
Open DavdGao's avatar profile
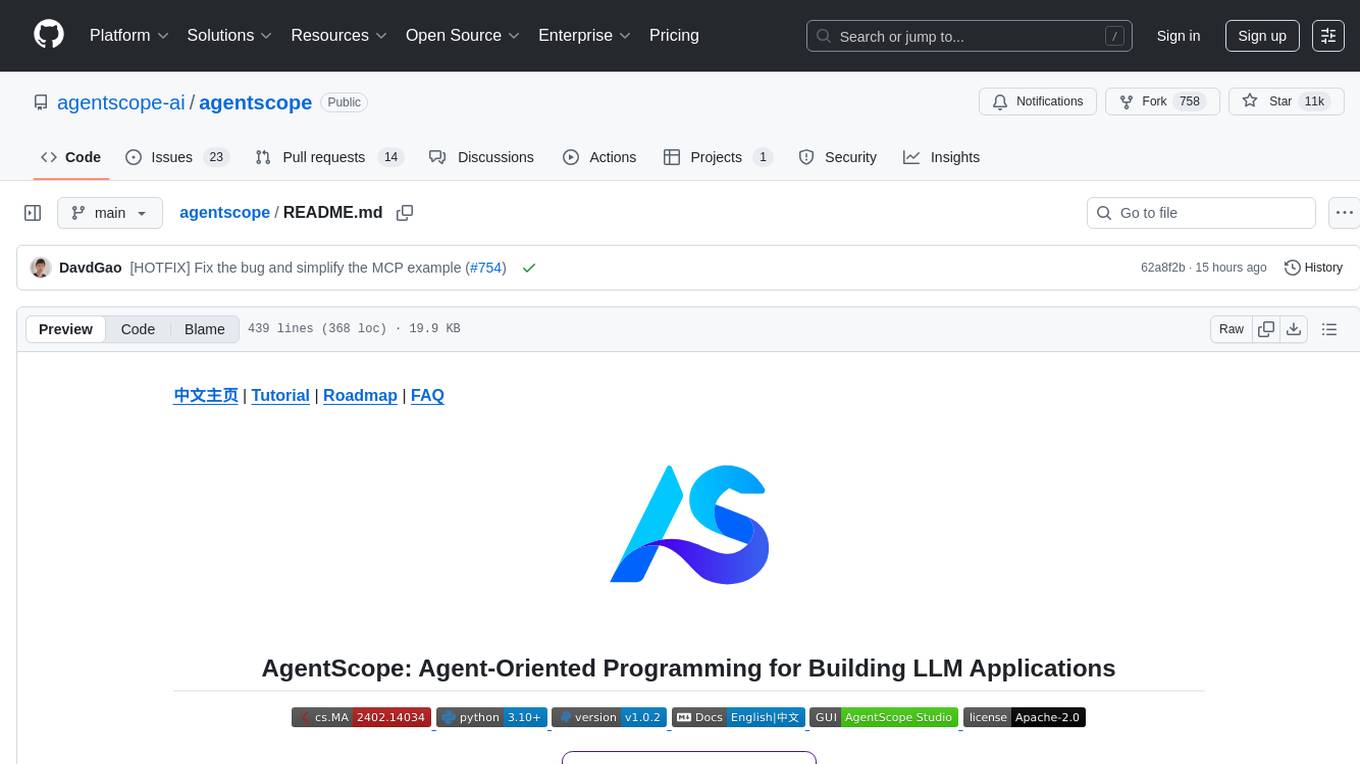(x=41, y=268)
